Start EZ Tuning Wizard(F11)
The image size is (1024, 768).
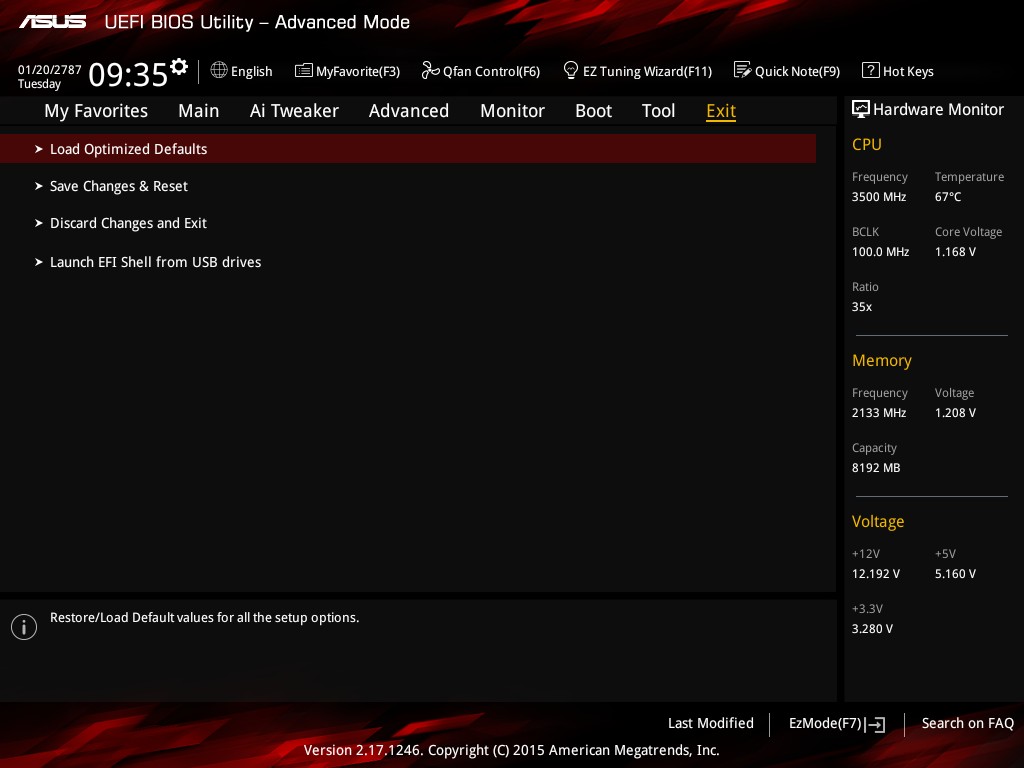[647, 71]
